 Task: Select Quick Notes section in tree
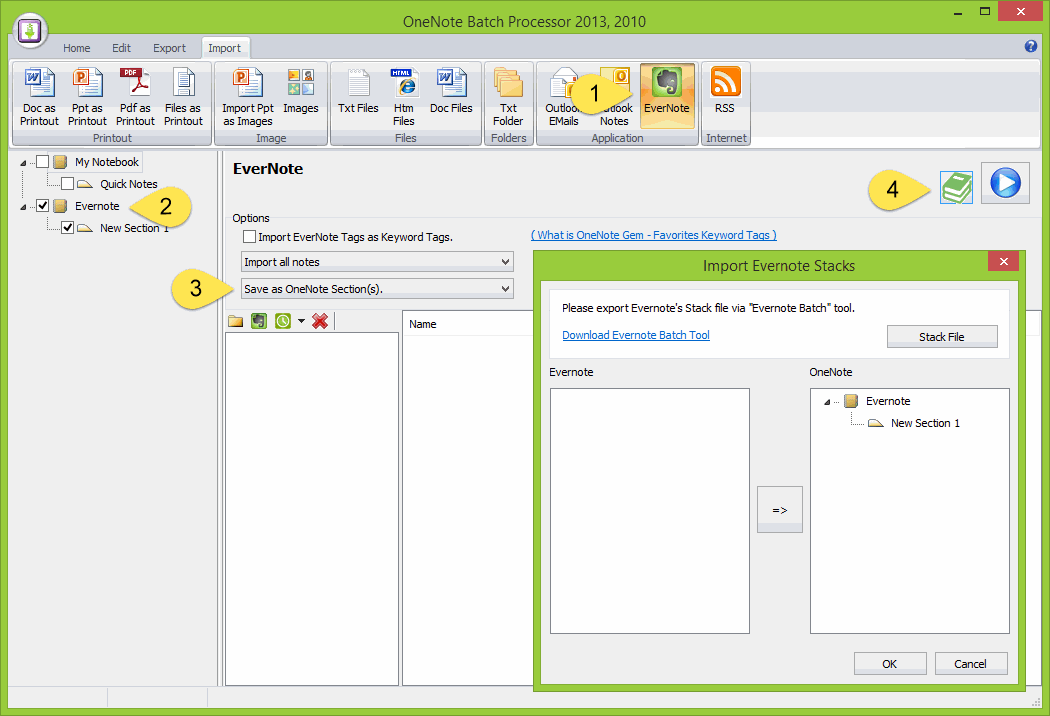[x=129, y=184]
